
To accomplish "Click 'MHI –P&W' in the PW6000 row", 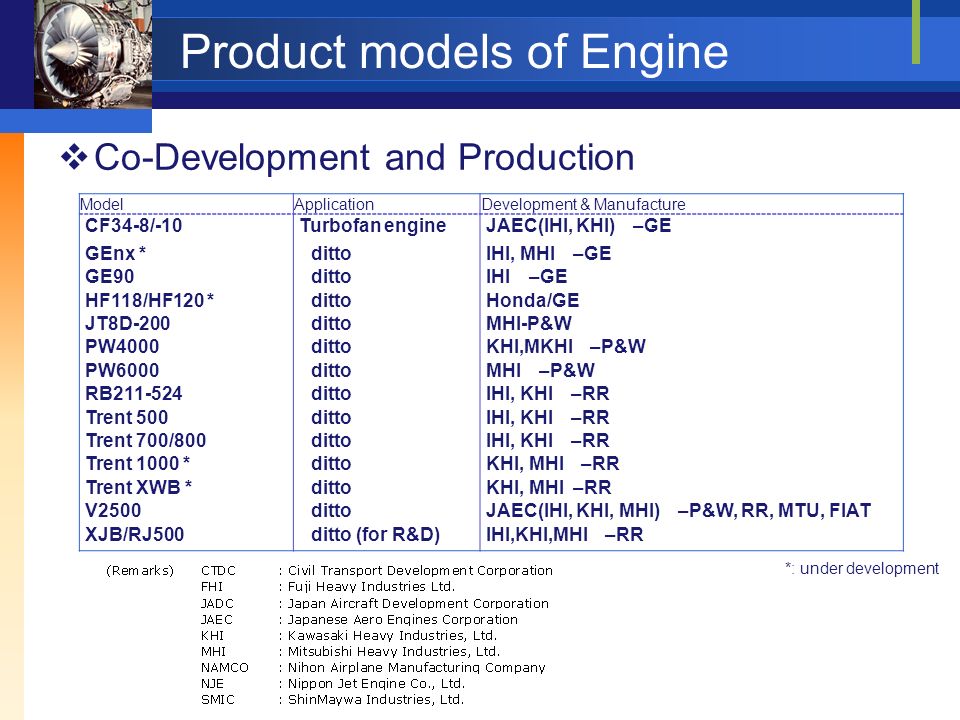I will click(540, 370).
